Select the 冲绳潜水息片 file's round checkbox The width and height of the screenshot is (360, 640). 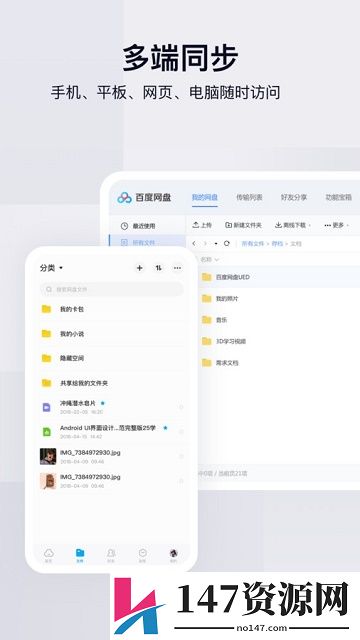(181, 407)
